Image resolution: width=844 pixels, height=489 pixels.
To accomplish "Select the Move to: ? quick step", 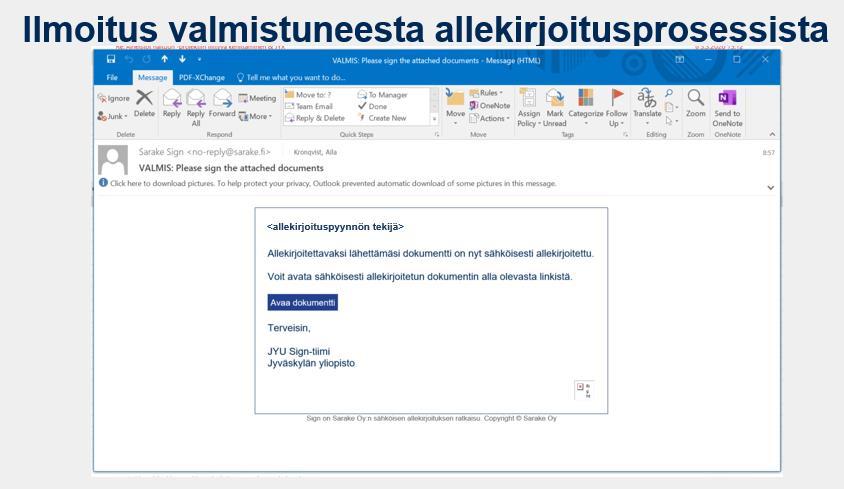I will tap(308, 95).
